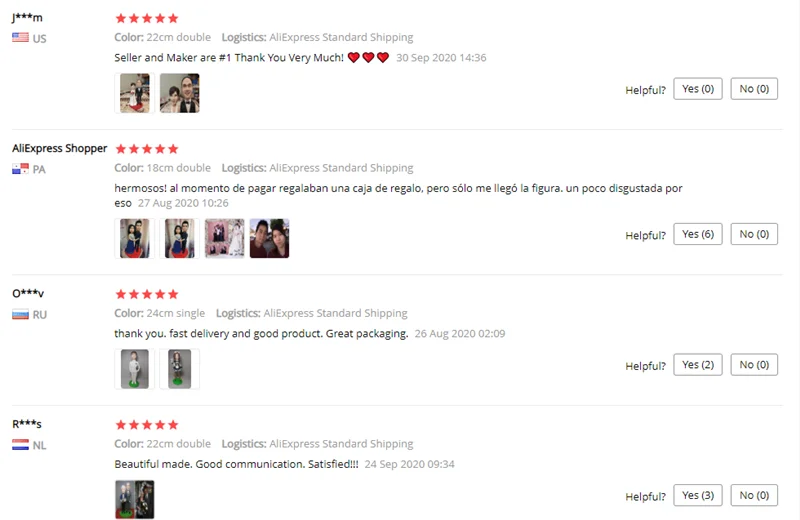The image size is (800, 520).
Task: Open the fourth photo in AliExpress Shopper's review
Action: (x=269, y=239)
